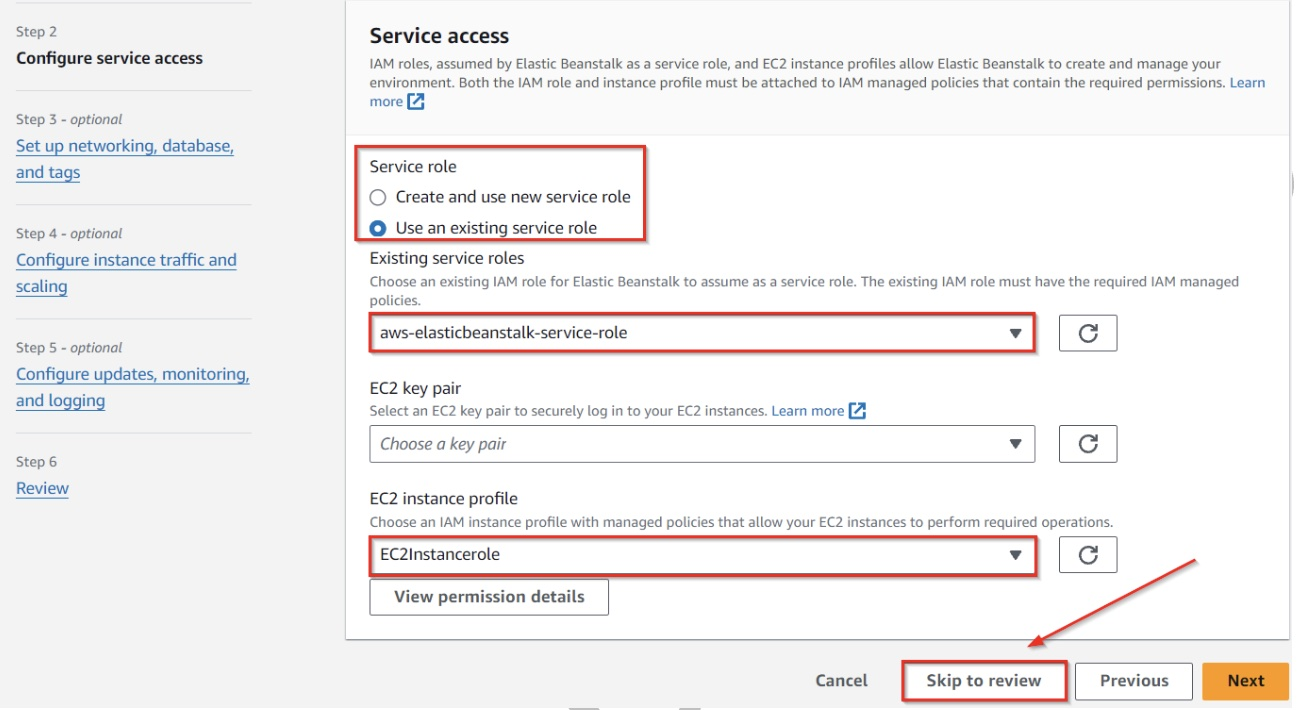1304x710 pixels.
Task: Open the EC2 instance profile dropdown
Action: (702, 555)
